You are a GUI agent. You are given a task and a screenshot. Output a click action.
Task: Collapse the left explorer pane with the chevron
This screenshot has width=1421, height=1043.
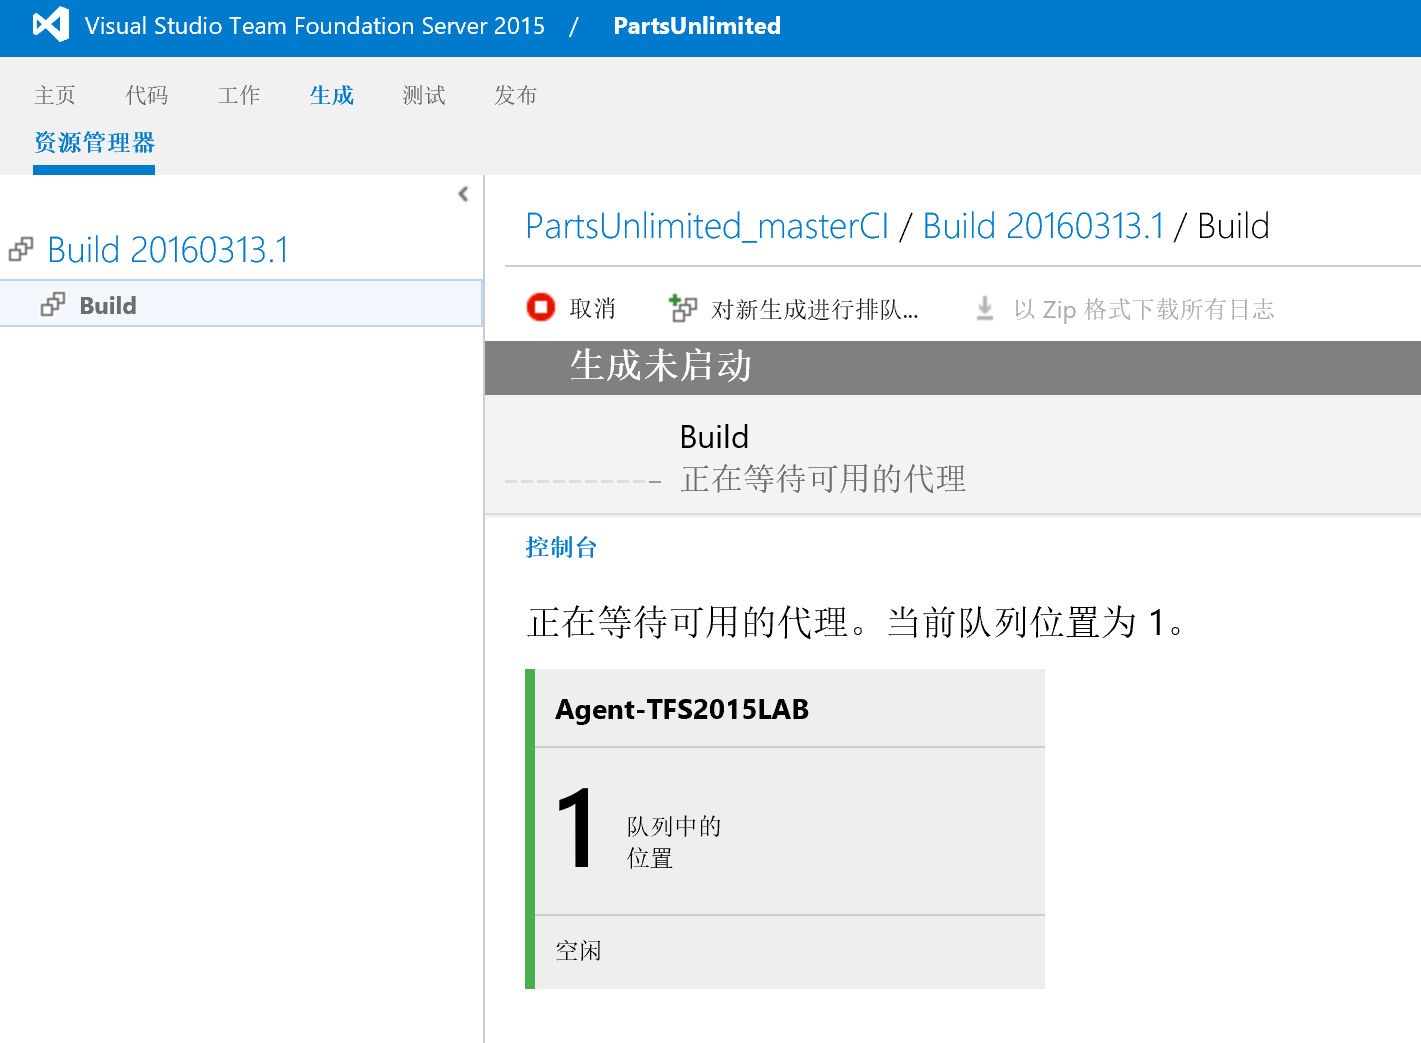[x=463, y=194]
